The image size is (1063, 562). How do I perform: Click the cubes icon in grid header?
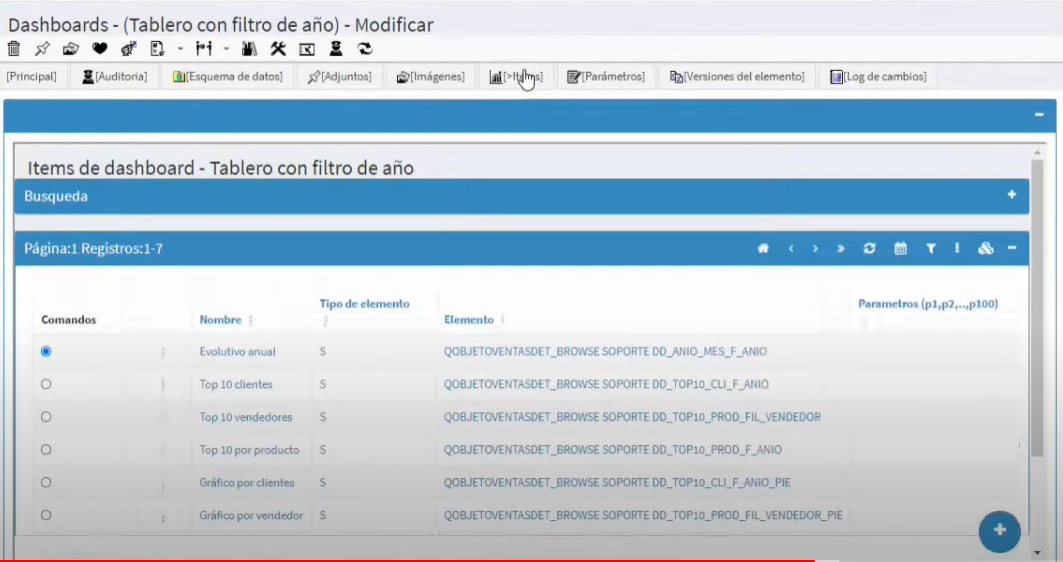986,249
